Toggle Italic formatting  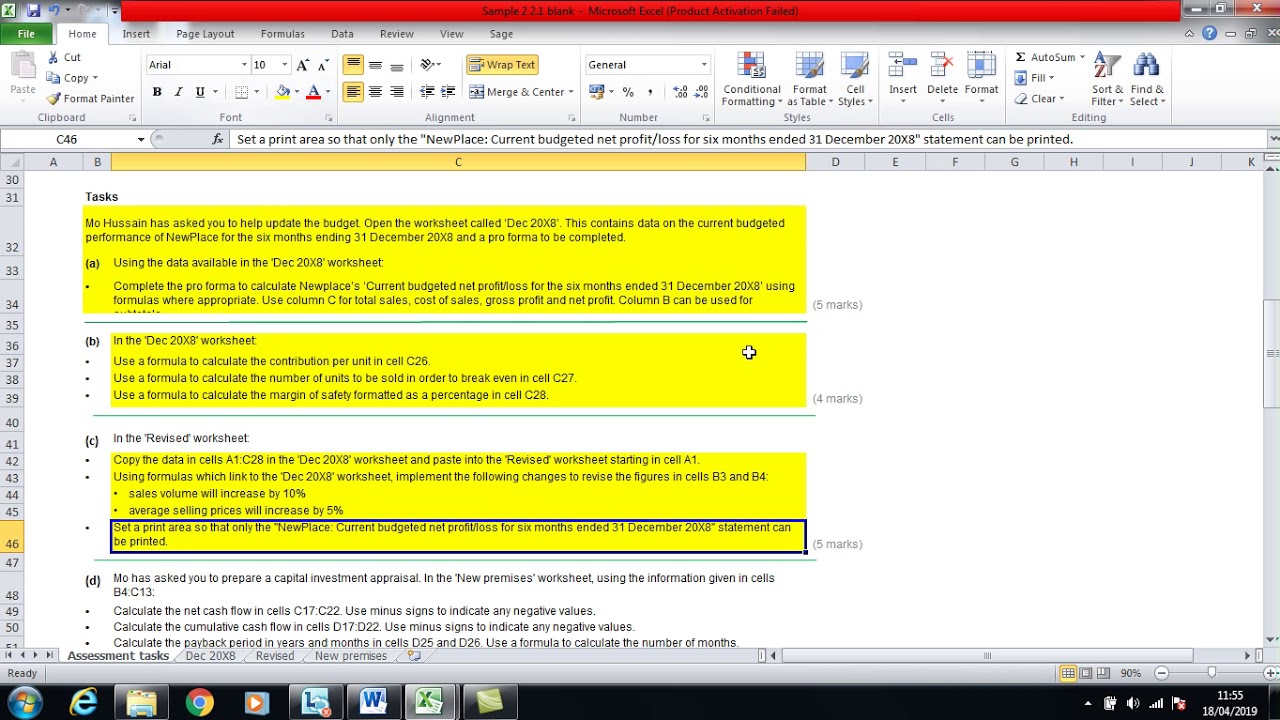(178, 92)
